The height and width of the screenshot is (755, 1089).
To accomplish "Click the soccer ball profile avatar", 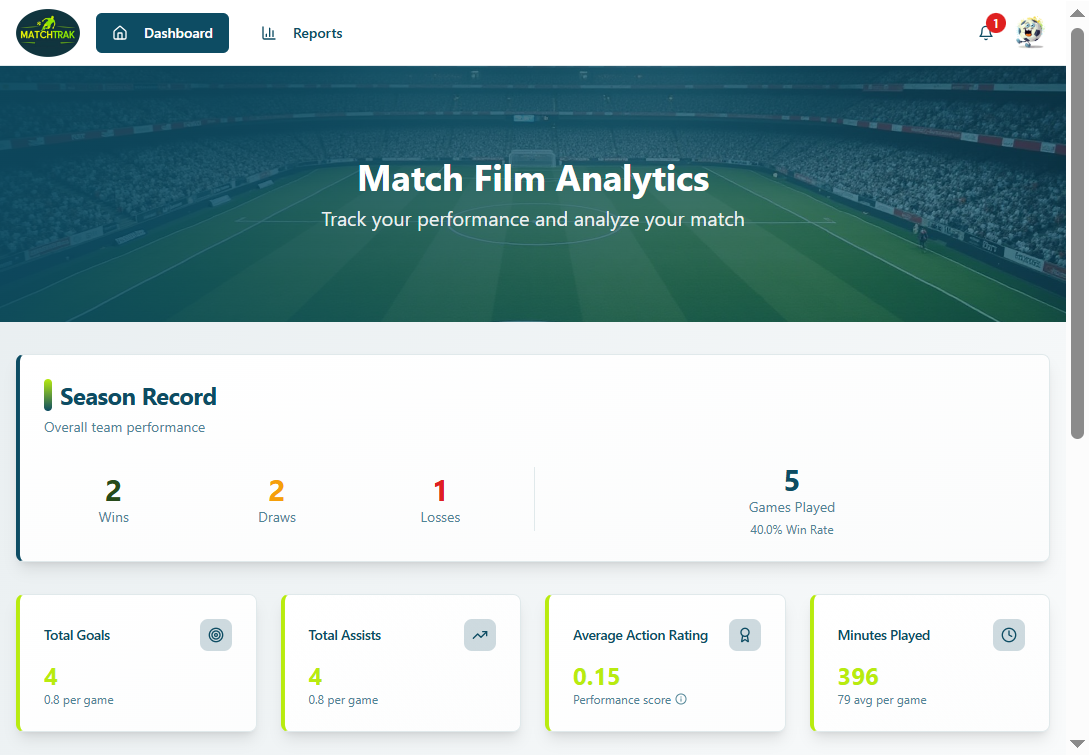I will click(1030, 32).
